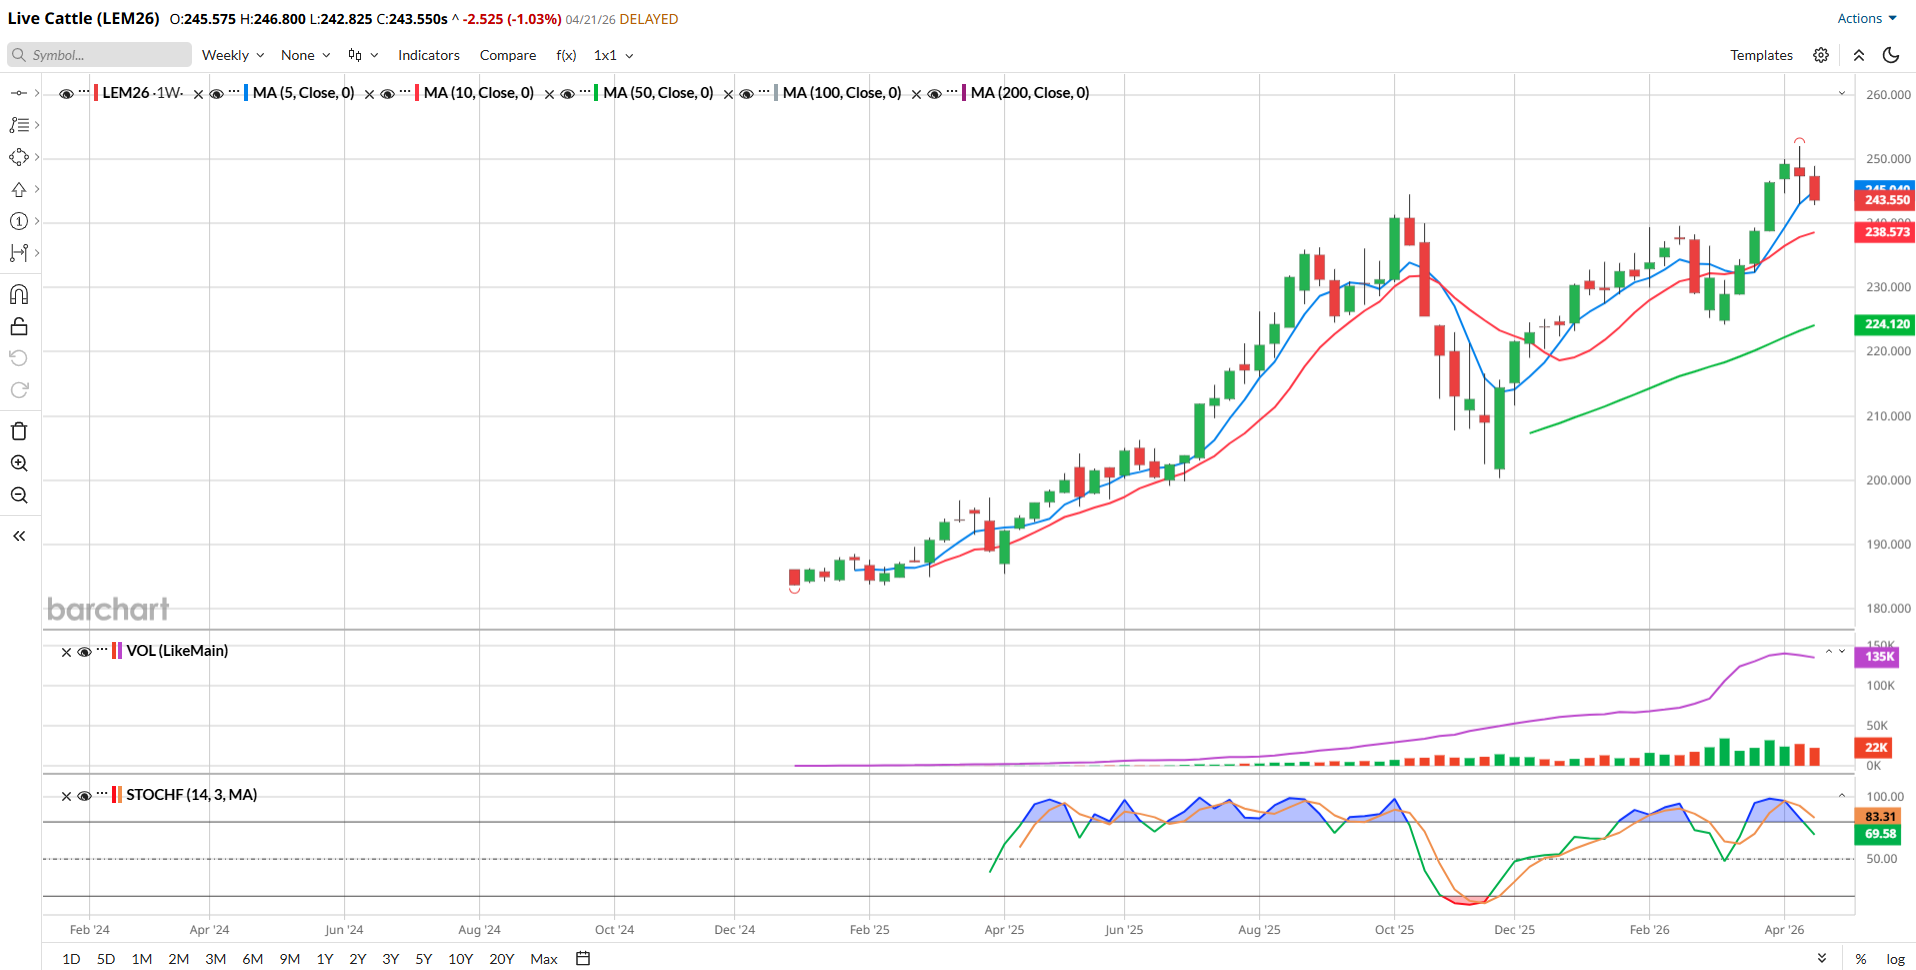Open the Weekly timeframe dropdown
The width and height of the screenshot is (1916, 970).
[x=233, y=55]
